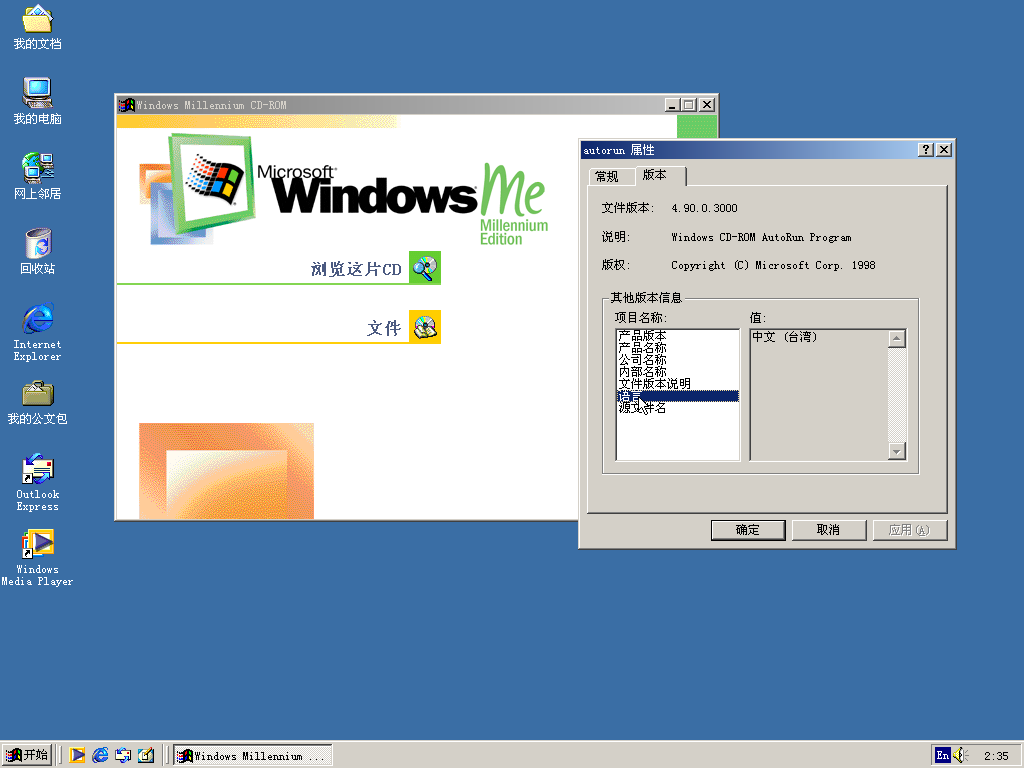Open the 开始 Start menu
Viewport: 1024px width, 768px height.
(x=27, y=755)
